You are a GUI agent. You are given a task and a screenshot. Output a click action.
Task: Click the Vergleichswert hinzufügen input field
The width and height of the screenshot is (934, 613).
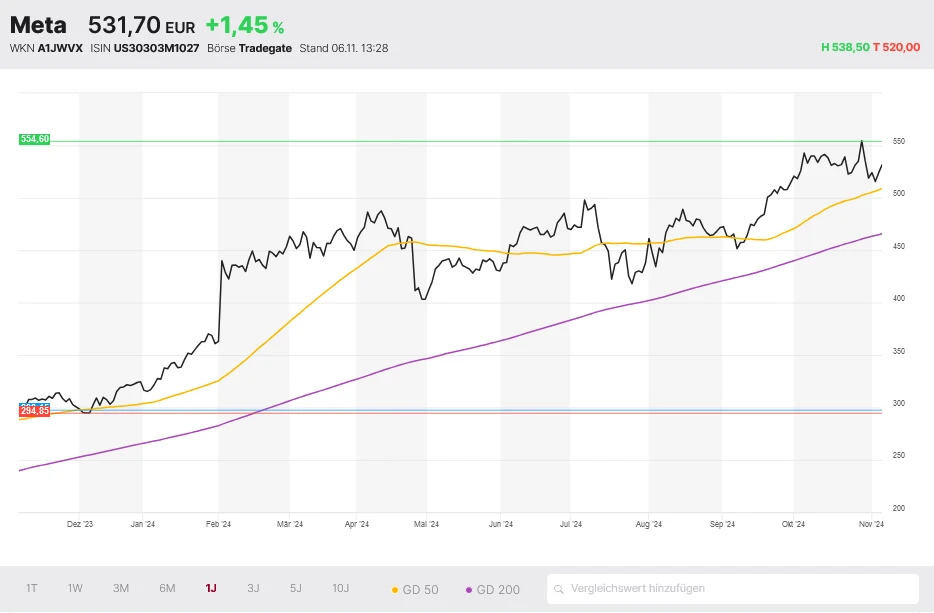coord(735,589)
